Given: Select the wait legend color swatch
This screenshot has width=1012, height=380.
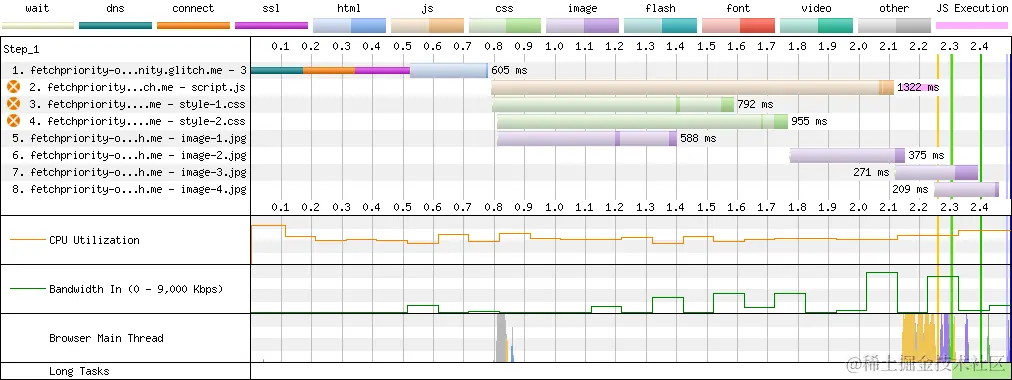Looking at the screenshot, I should (x=38, y=26).
